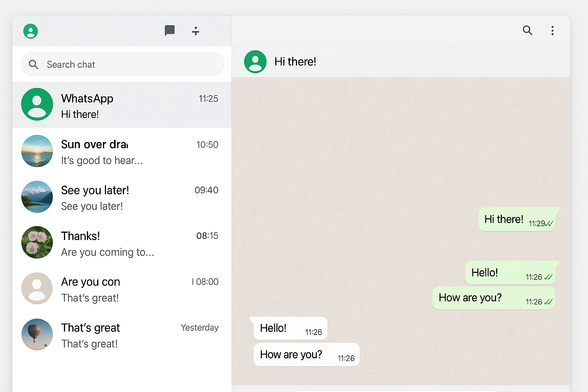The image size is (588, 392).
Task: Open the Sun over dra chat
Action: 122,152
